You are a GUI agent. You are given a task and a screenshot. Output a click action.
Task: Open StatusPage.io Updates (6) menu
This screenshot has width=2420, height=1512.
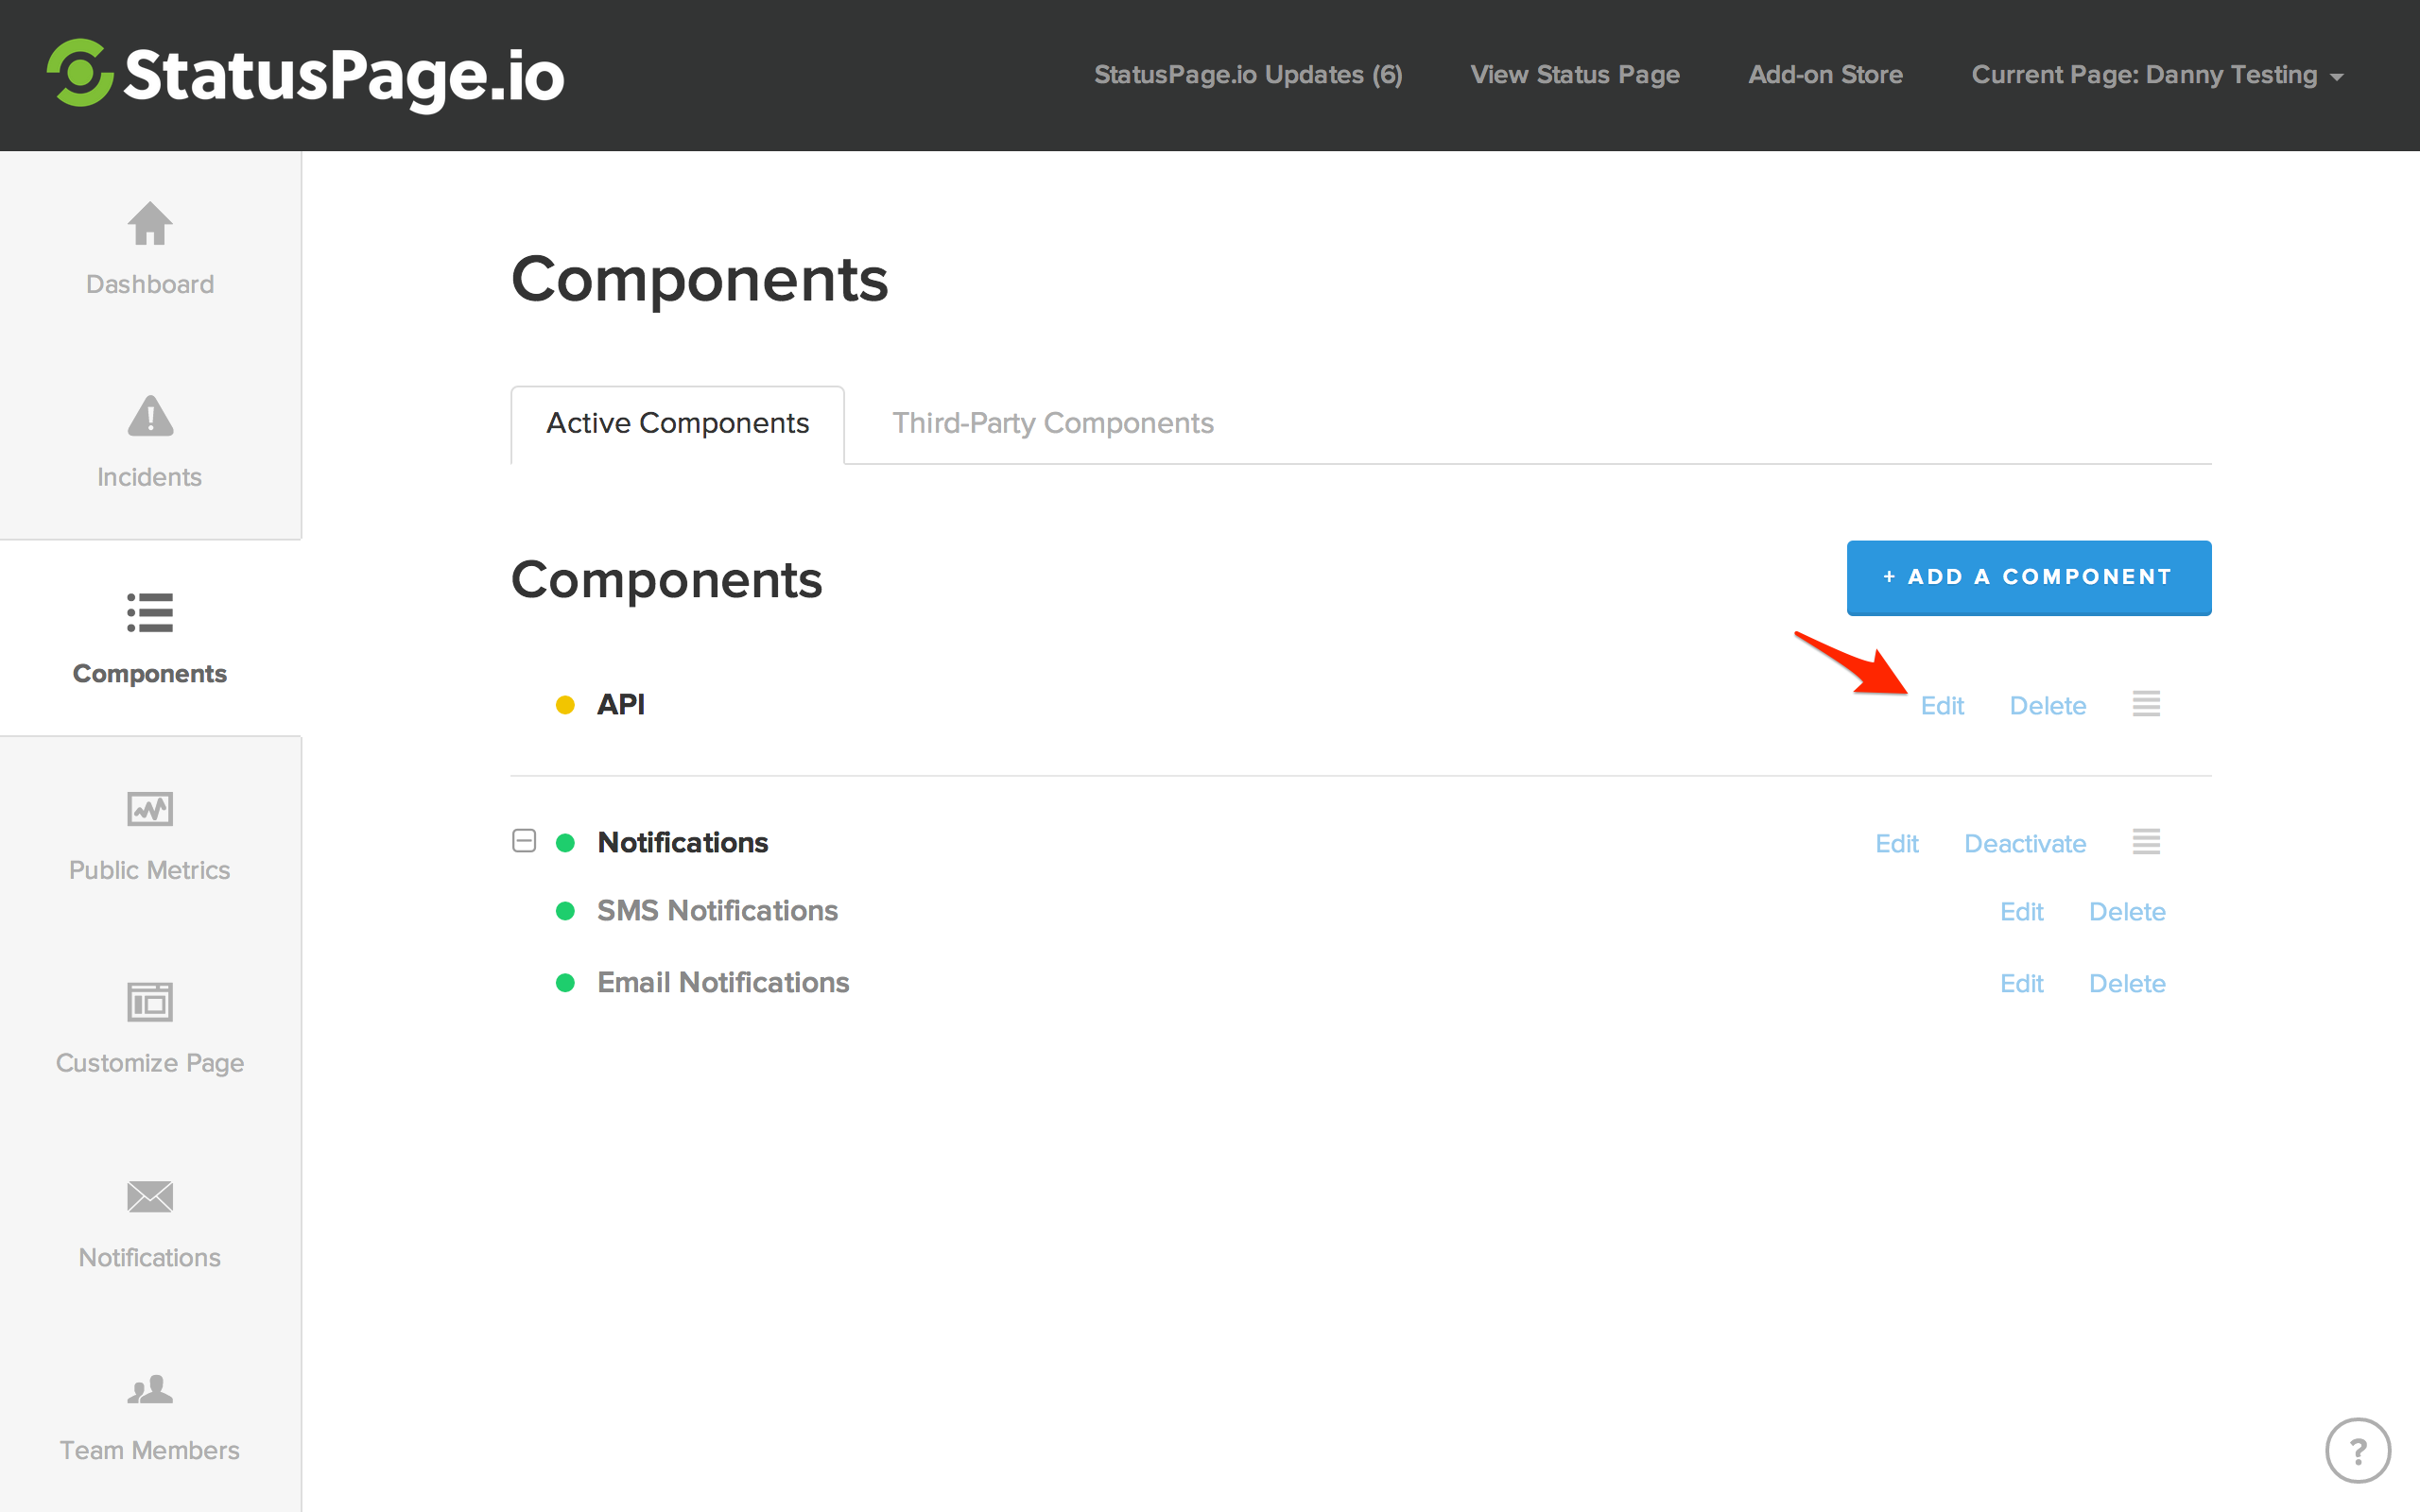pos(1248,75)
